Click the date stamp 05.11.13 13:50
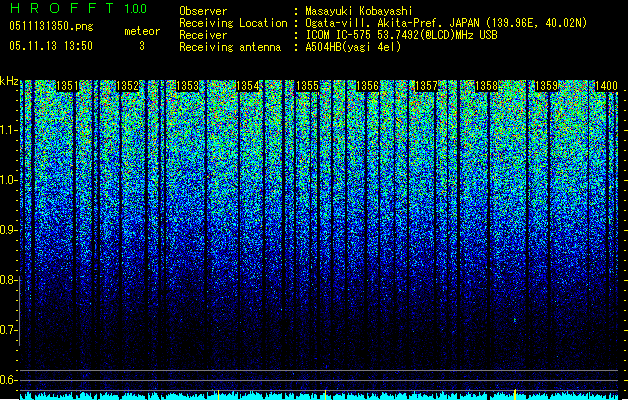This screenshot has width=629, height=400. click(x=51, y=46)
